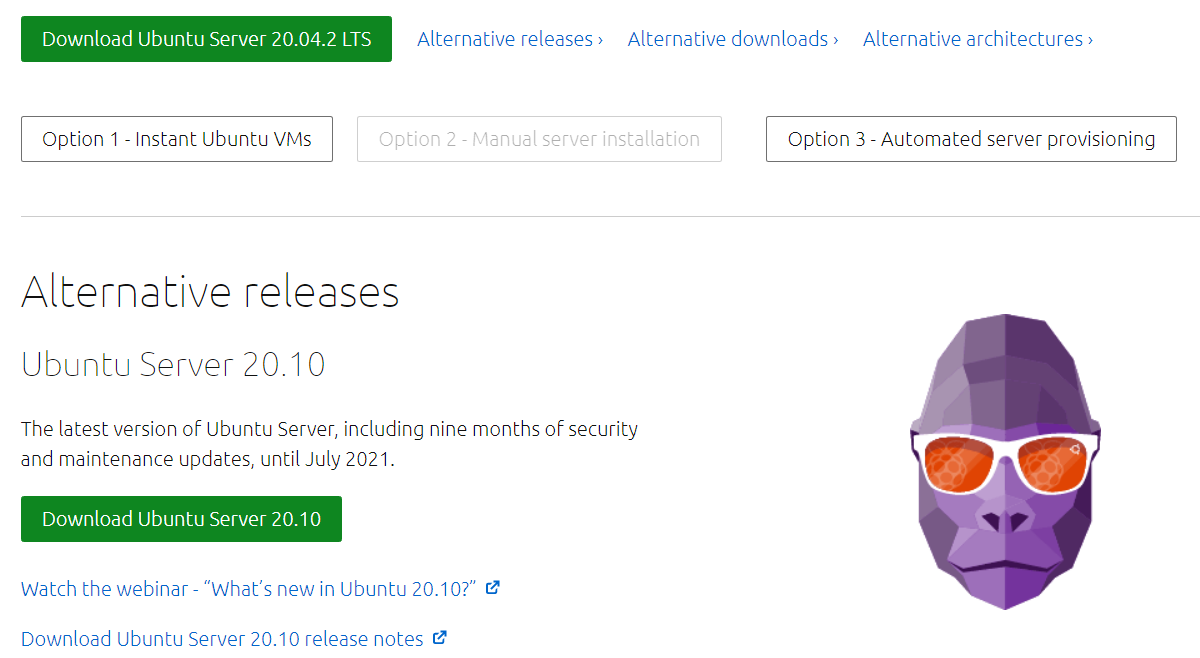Go to the Alternative downloads link

728,39
